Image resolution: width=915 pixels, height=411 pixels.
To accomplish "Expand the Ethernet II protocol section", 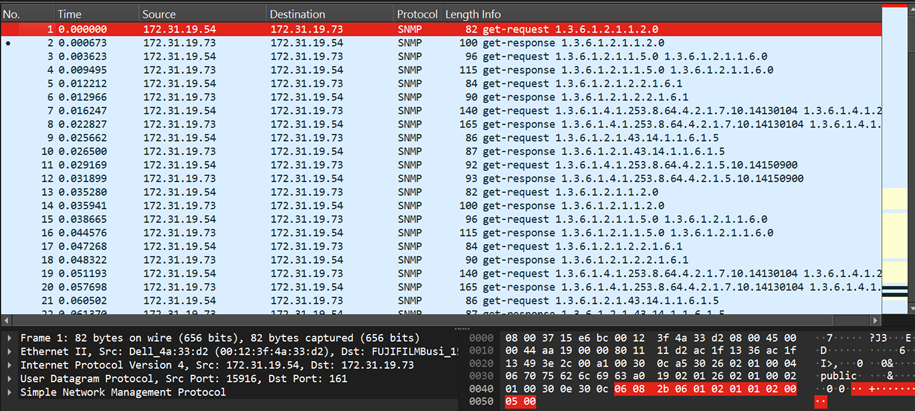I will pos(10,352).
